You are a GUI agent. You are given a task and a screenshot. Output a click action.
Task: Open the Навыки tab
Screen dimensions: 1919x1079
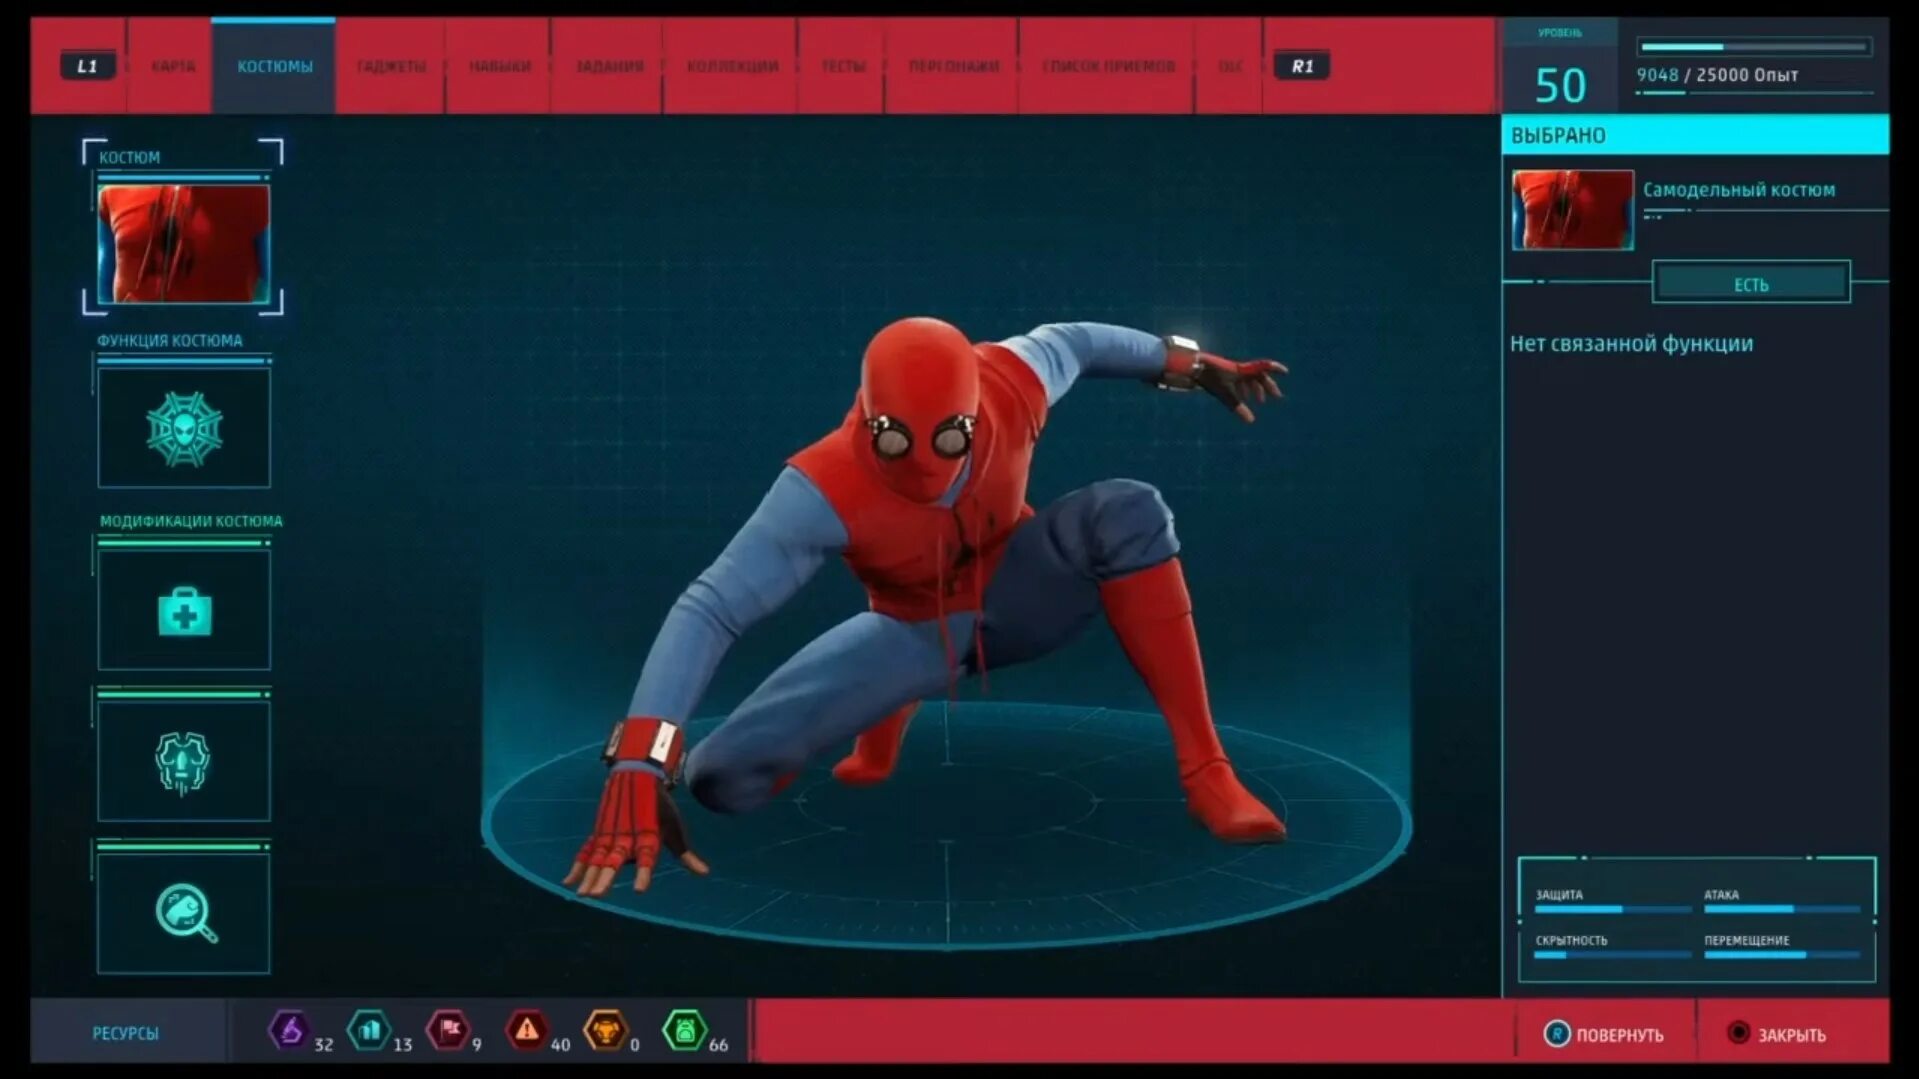(x=500, y=66)
